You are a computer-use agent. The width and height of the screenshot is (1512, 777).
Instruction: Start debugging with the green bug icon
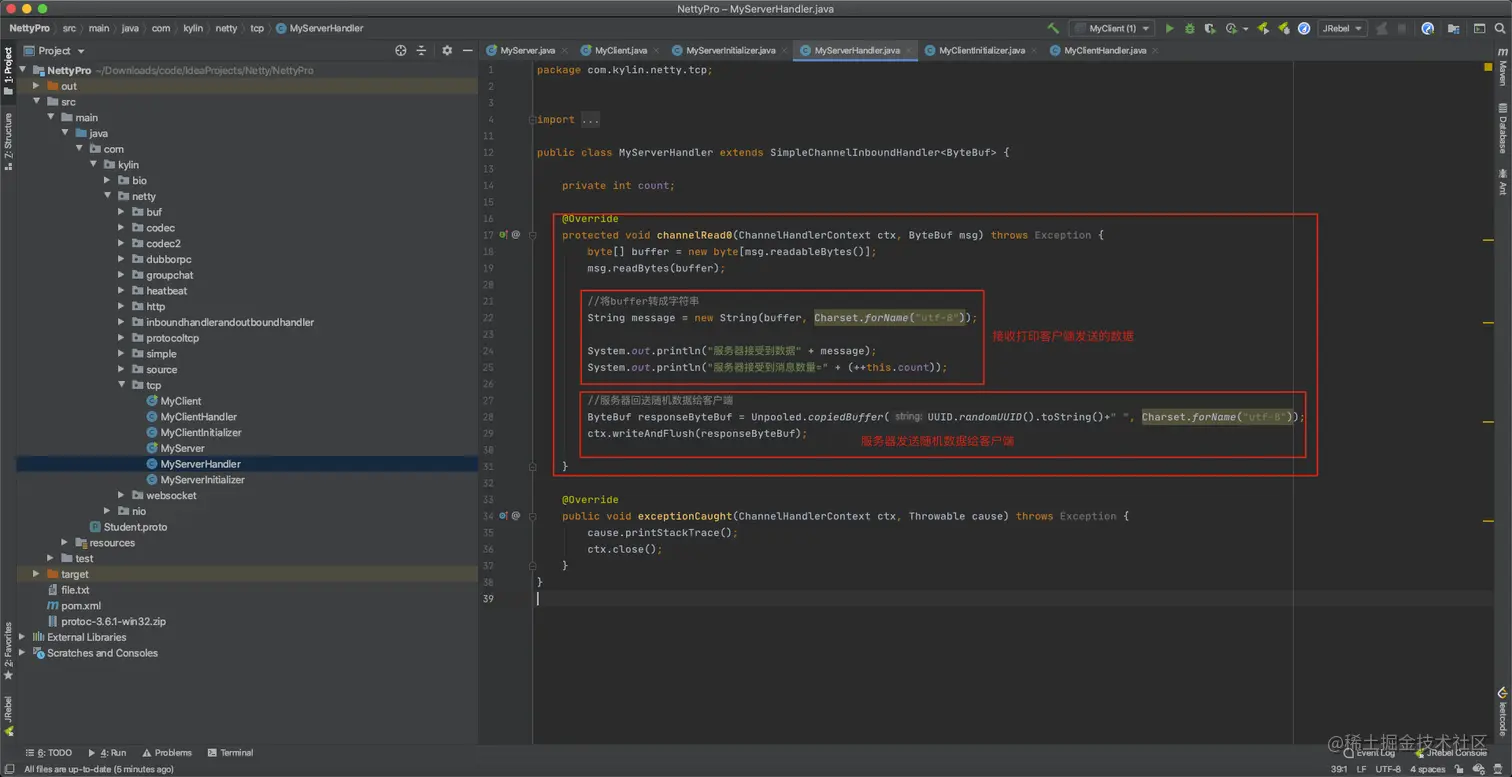pyautogui.click(x=1189, y=29)
